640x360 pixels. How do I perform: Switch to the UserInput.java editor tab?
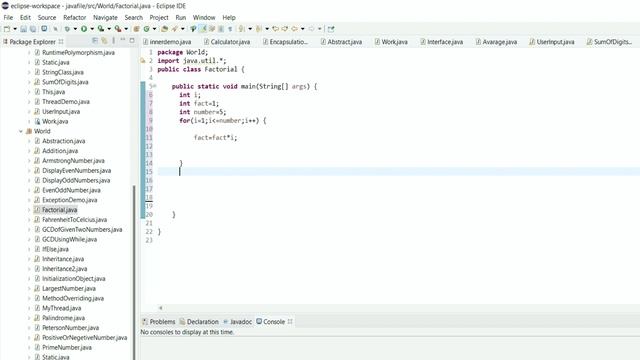(552, 42)
